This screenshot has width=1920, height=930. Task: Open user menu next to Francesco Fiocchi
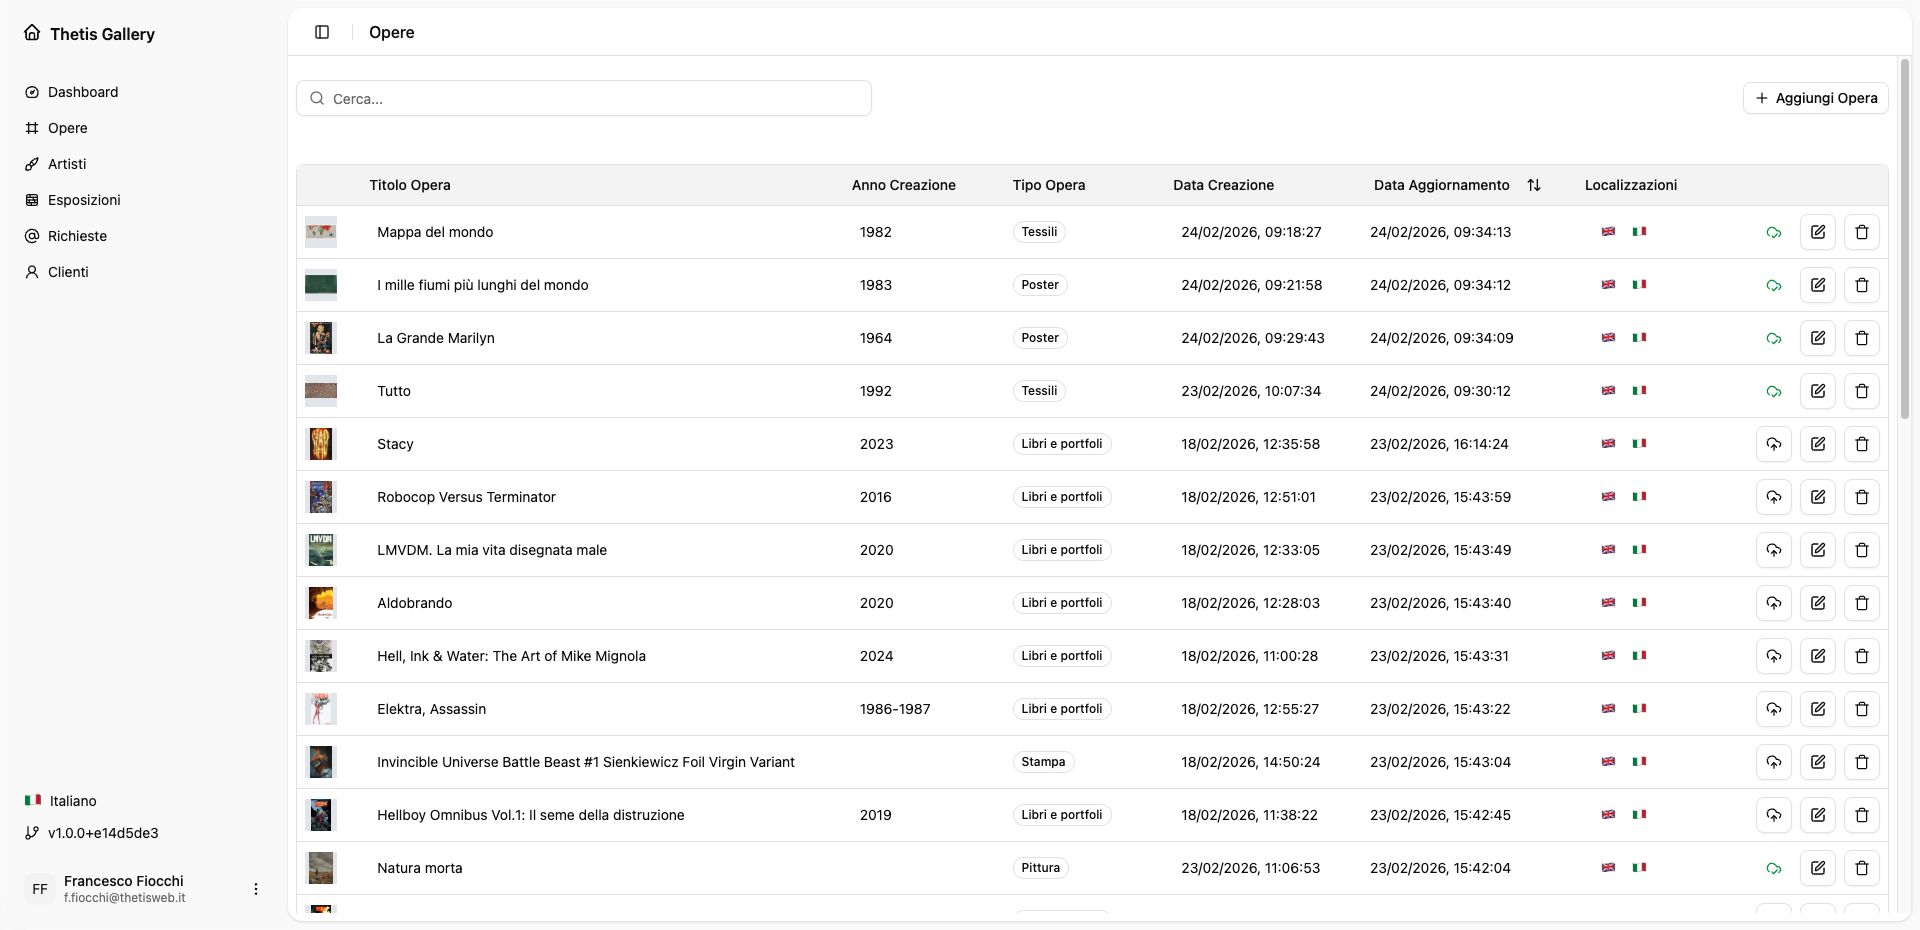pos(256,889)
